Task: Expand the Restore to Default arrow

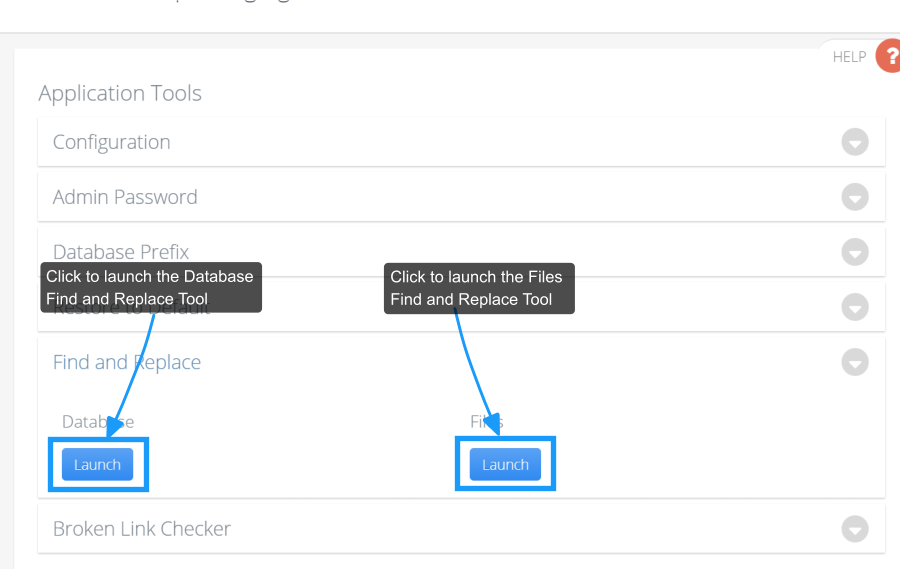Action: coord(855,307)
